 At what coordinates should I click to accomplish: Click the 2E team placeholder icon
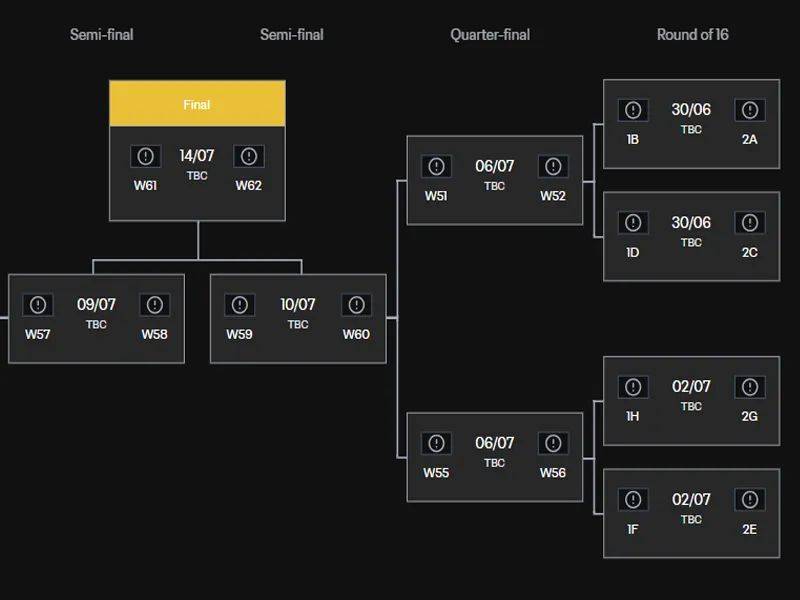749,500
